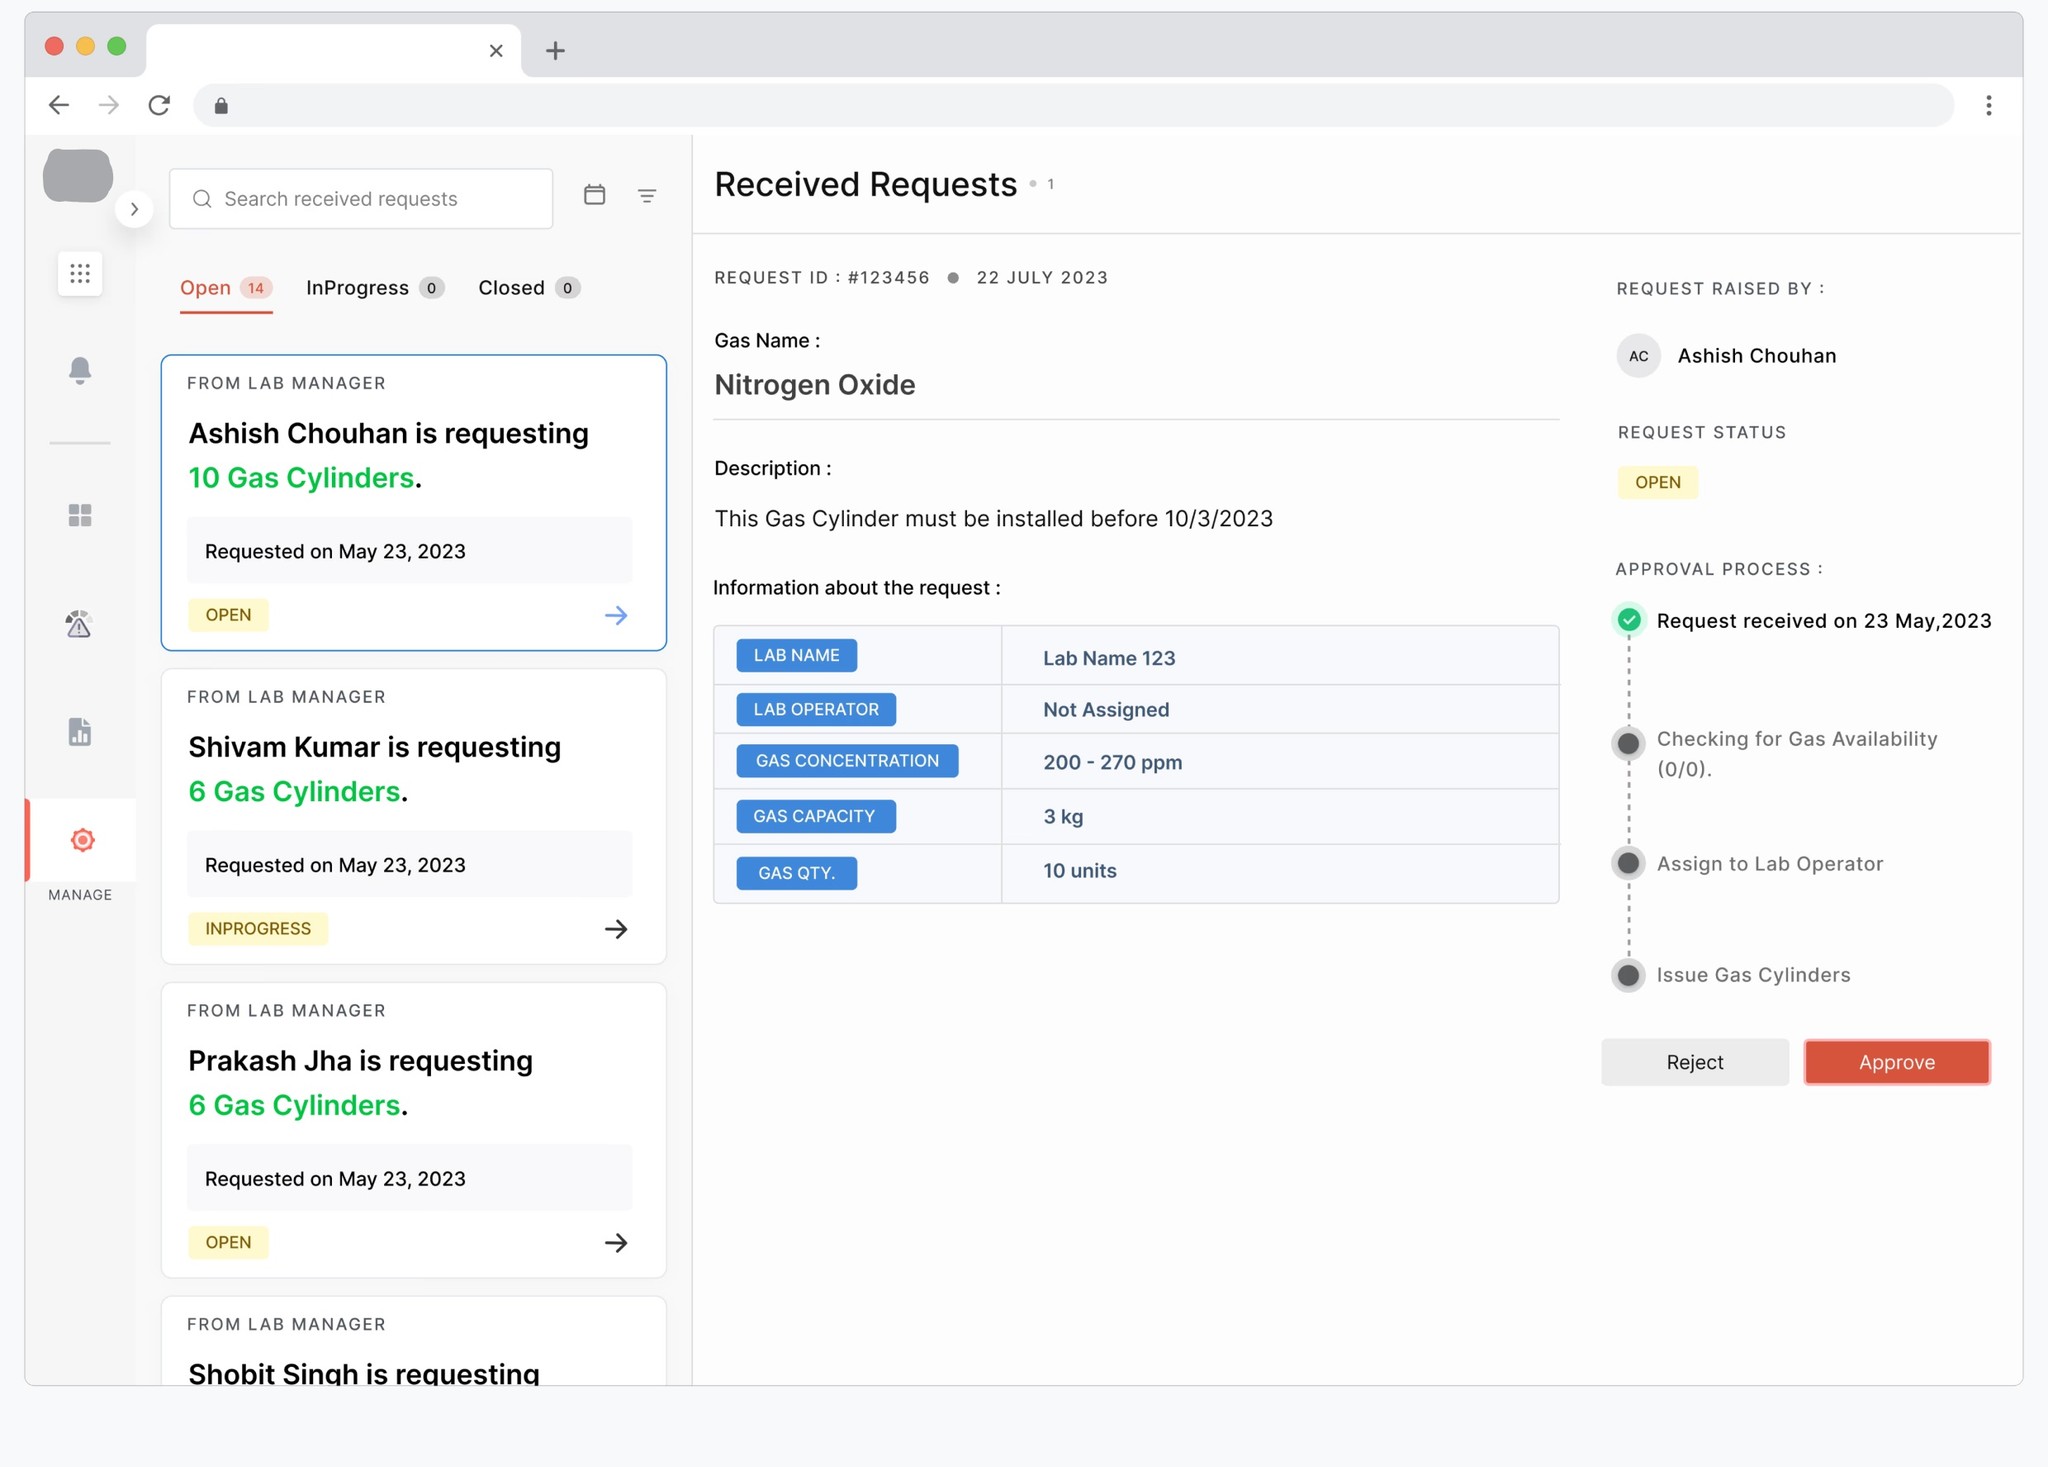Switch to the InProgress tab
Viewport: 2048px width, 1467px height.
pyautogui.click(x=358, y=288)
